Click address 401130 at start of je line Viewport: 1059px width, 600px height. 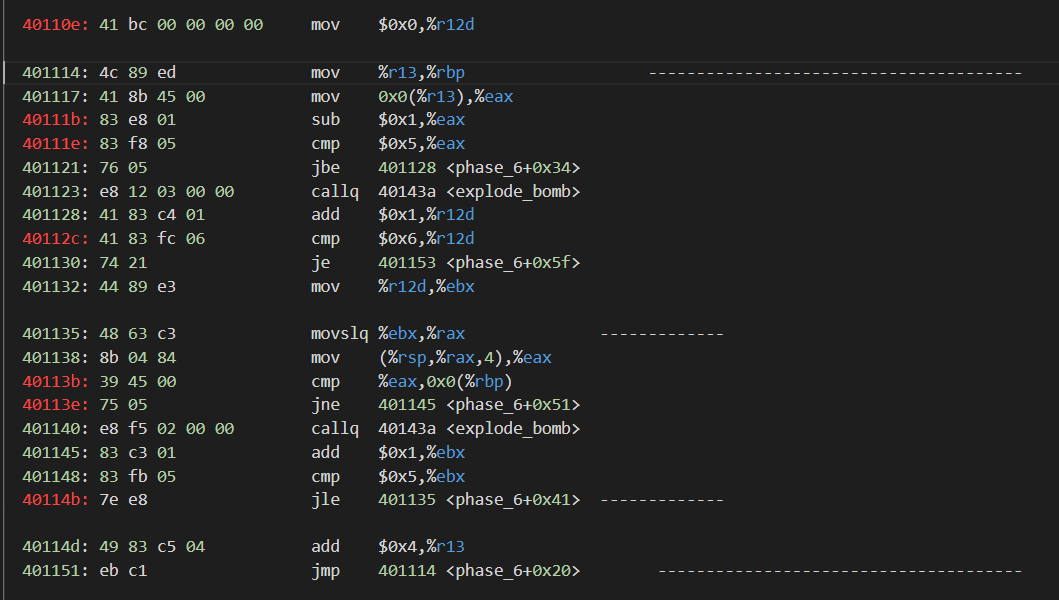[x=56, y=263]
